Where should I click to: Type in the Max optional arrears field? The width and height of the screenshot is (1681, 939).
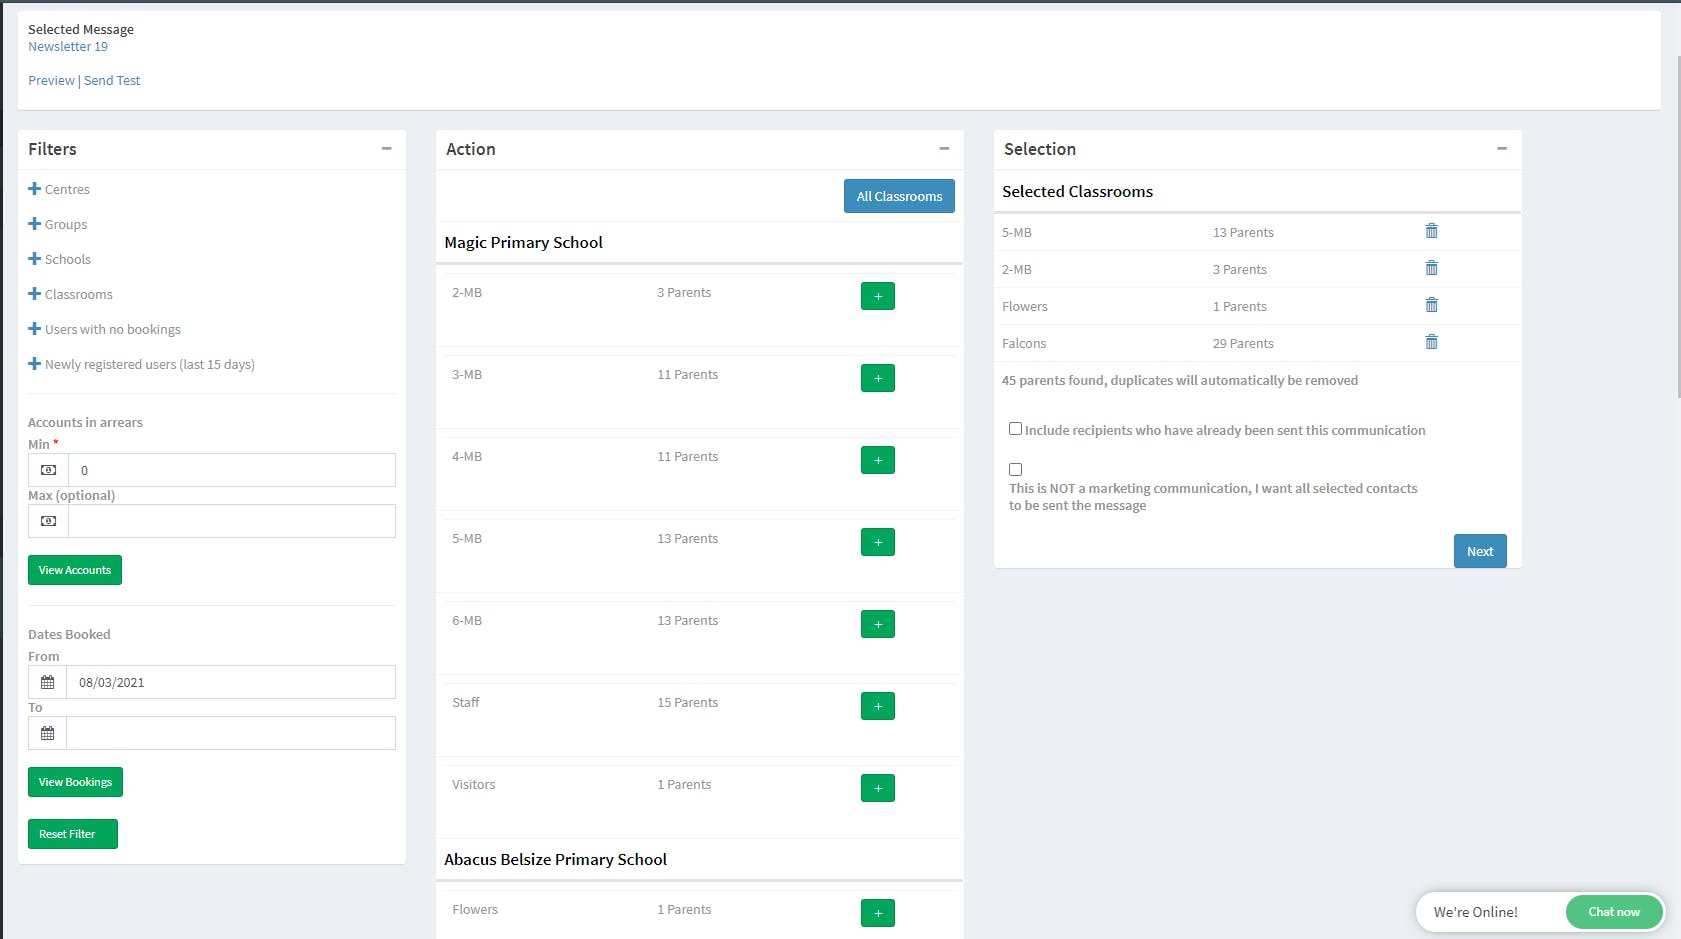[x=230, y=520]
